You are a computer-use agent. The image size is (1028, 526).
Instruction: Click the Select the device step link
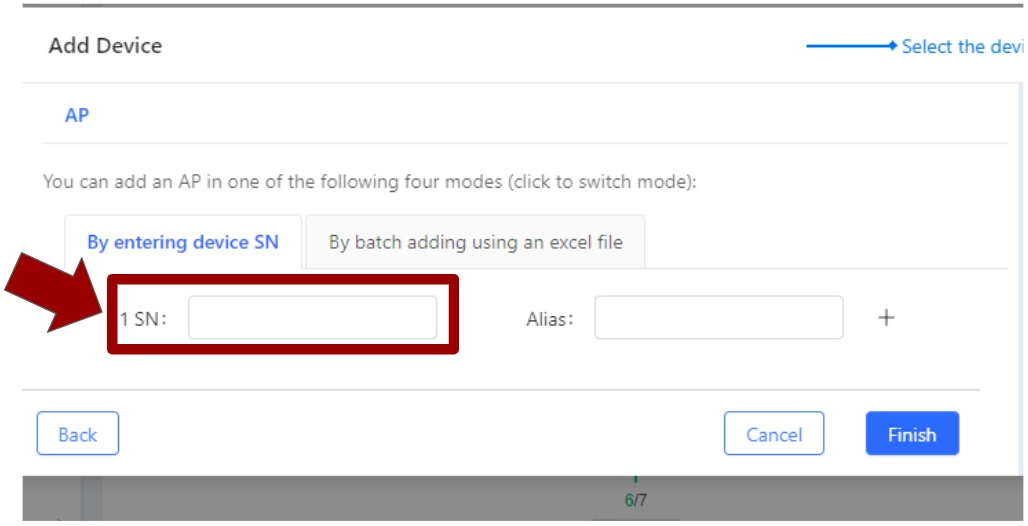(962, 47)
